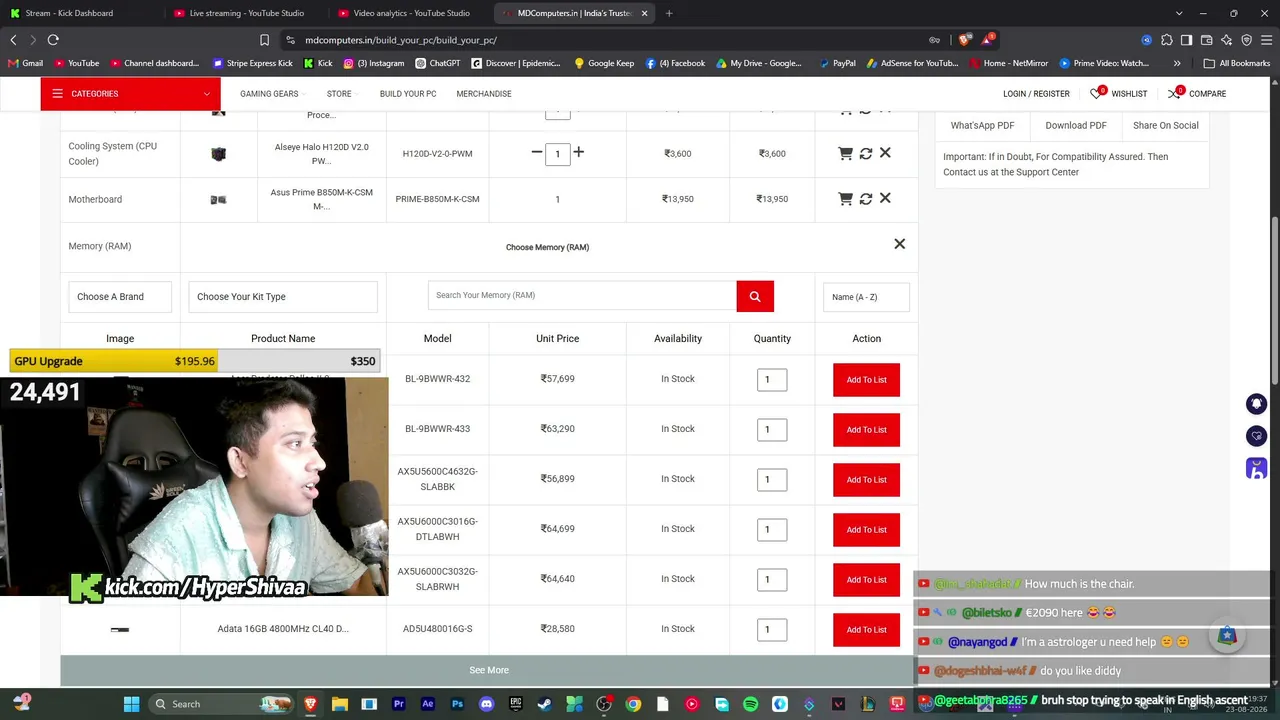Open Choose A Brand dropdown
Image resolution: width=1280 pixels, height=720 pixels.
(x=120, y=297)
